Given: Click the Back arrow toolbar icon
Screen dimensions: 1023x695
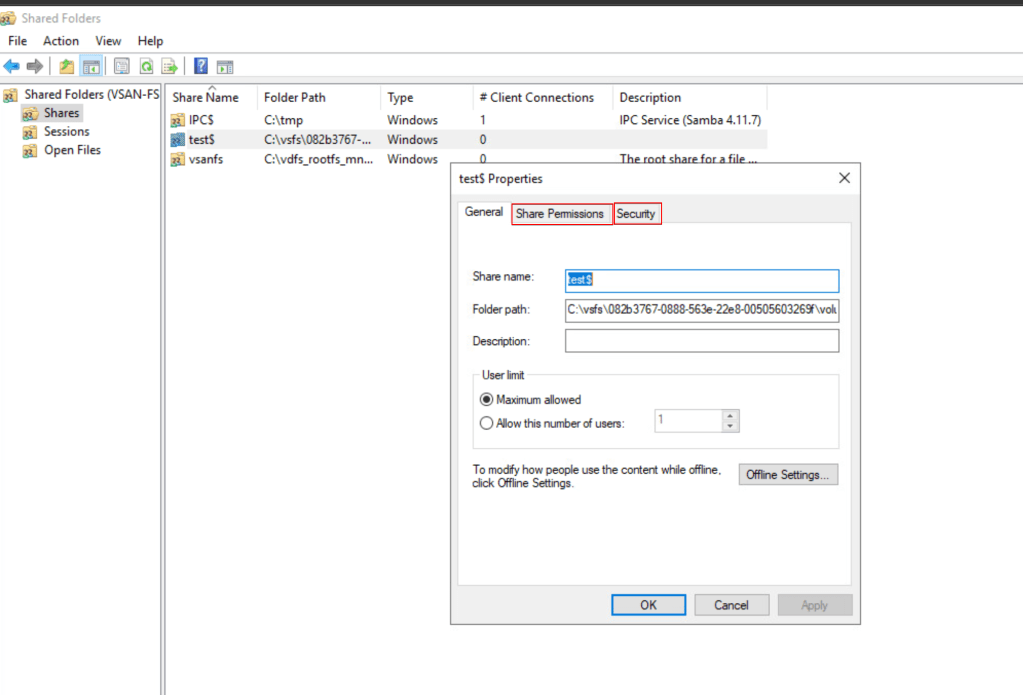Looking at the screenshot, I should tap(11, 67).
